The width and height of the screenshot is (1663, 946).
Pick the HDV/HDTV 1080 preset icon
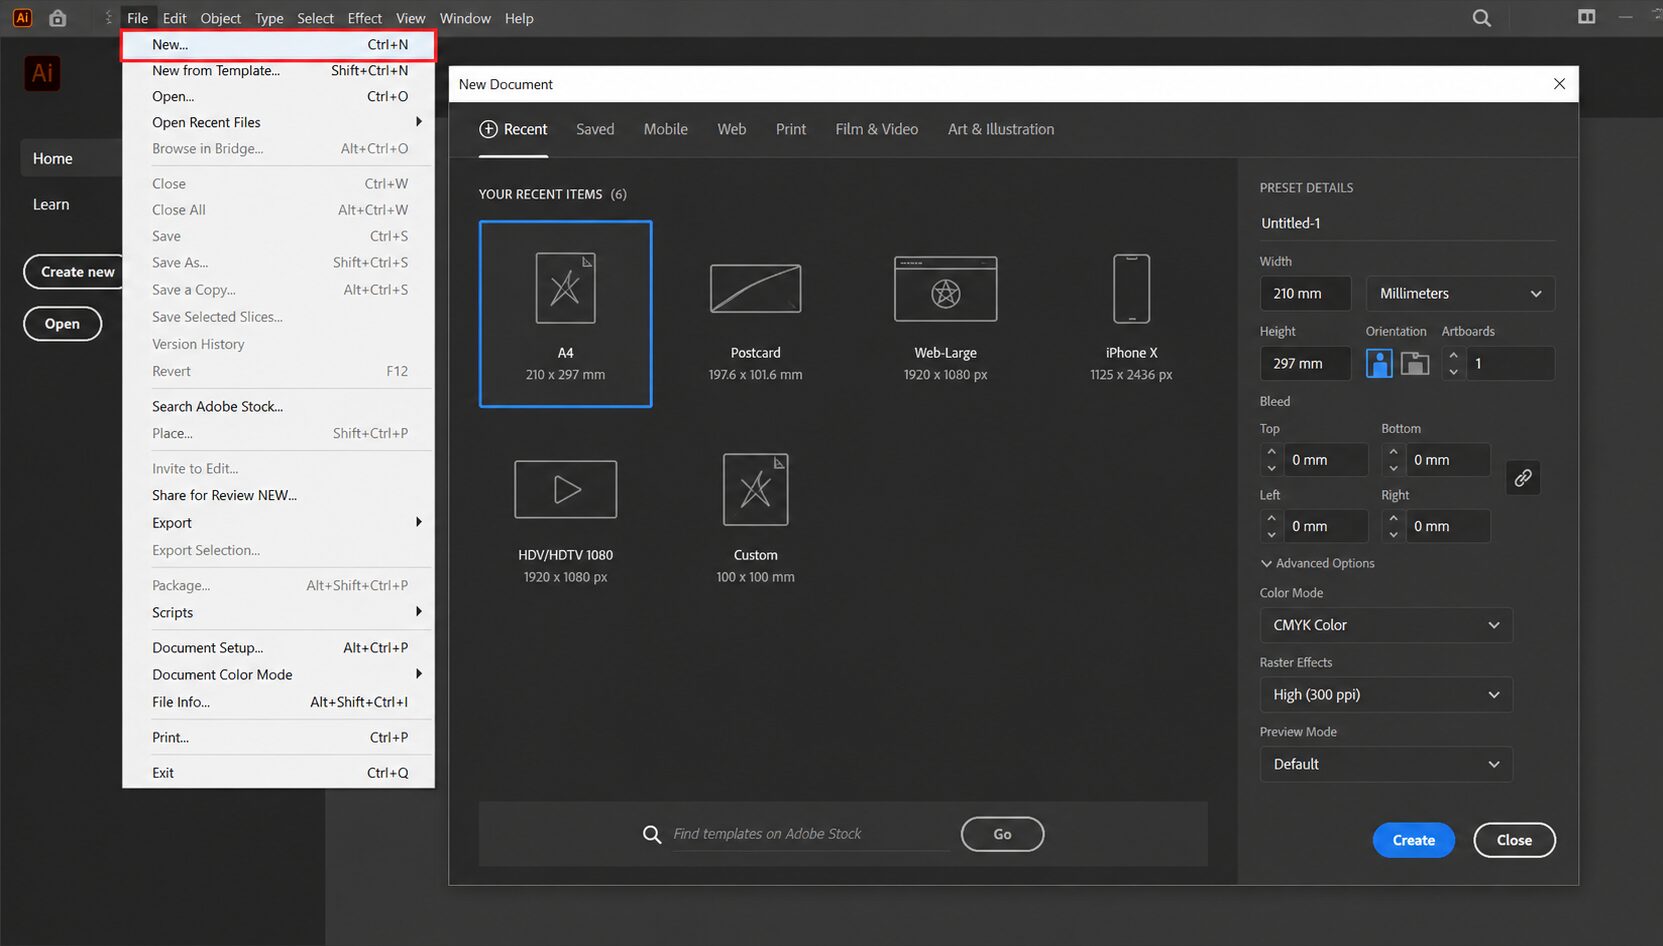click(565, 489)
